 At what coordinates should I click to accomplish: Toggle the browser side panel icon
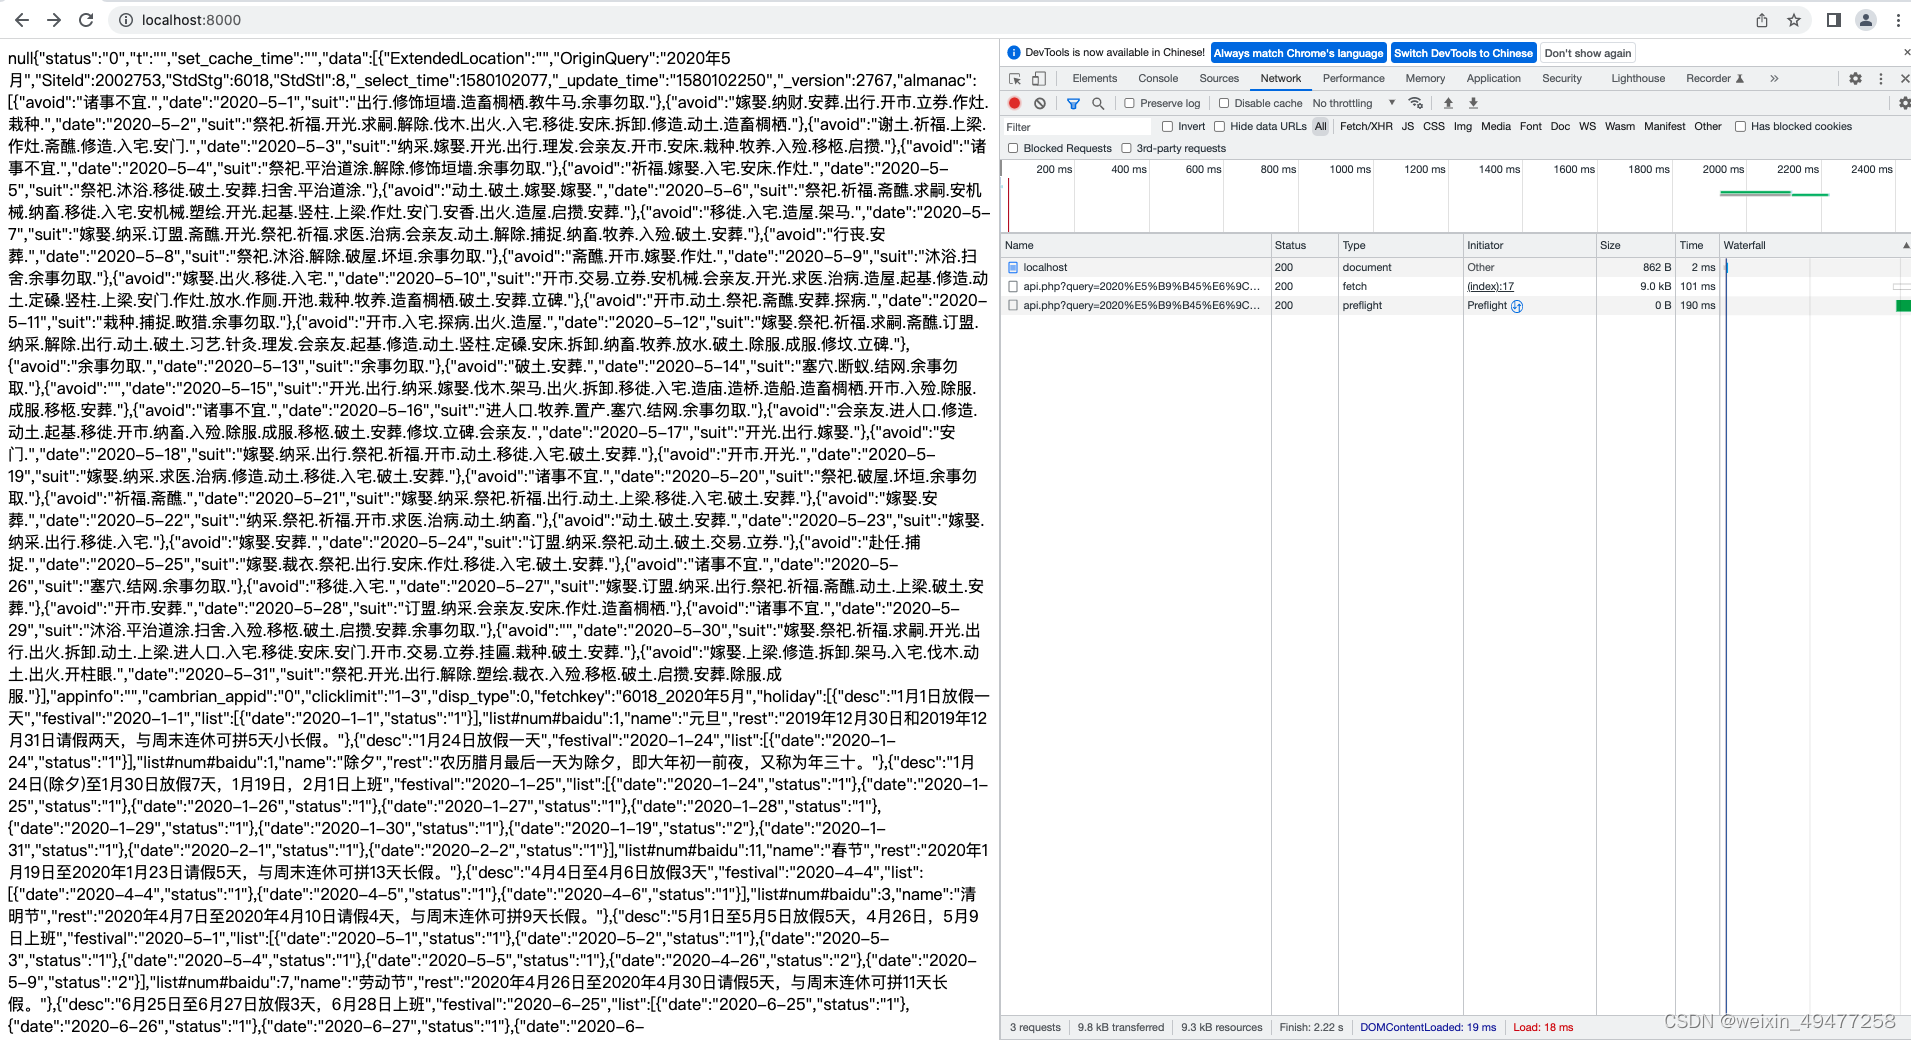point(1834,20)
